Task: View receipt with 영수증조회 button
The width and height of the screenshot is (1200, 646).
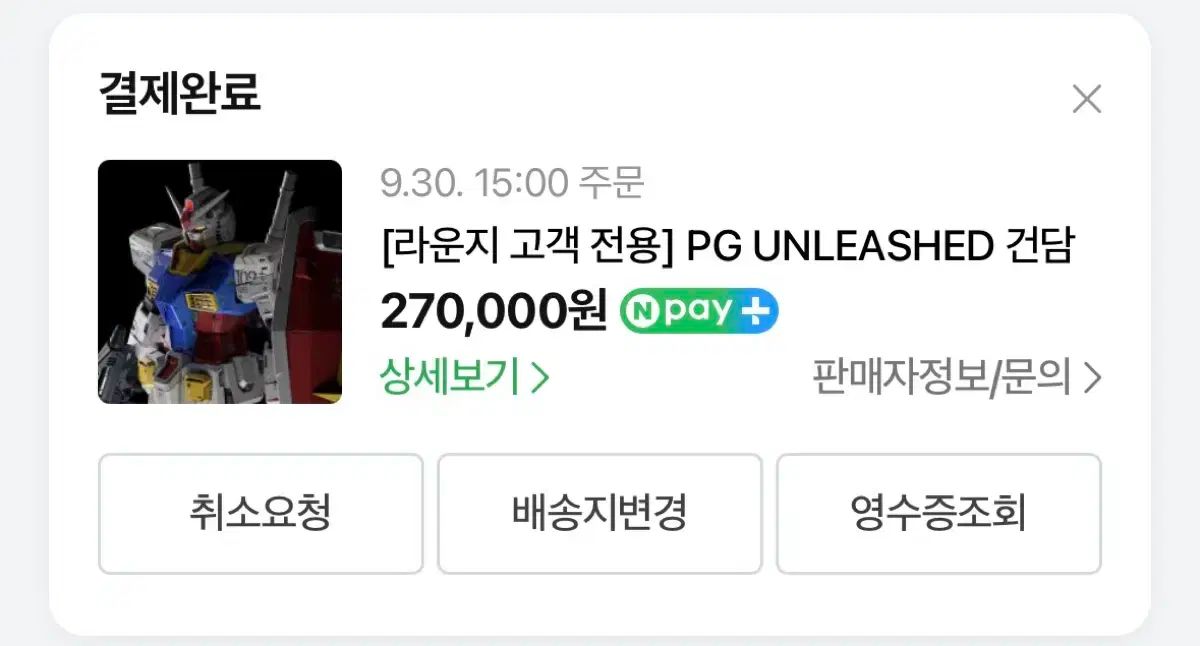Action: pos(939,514)
